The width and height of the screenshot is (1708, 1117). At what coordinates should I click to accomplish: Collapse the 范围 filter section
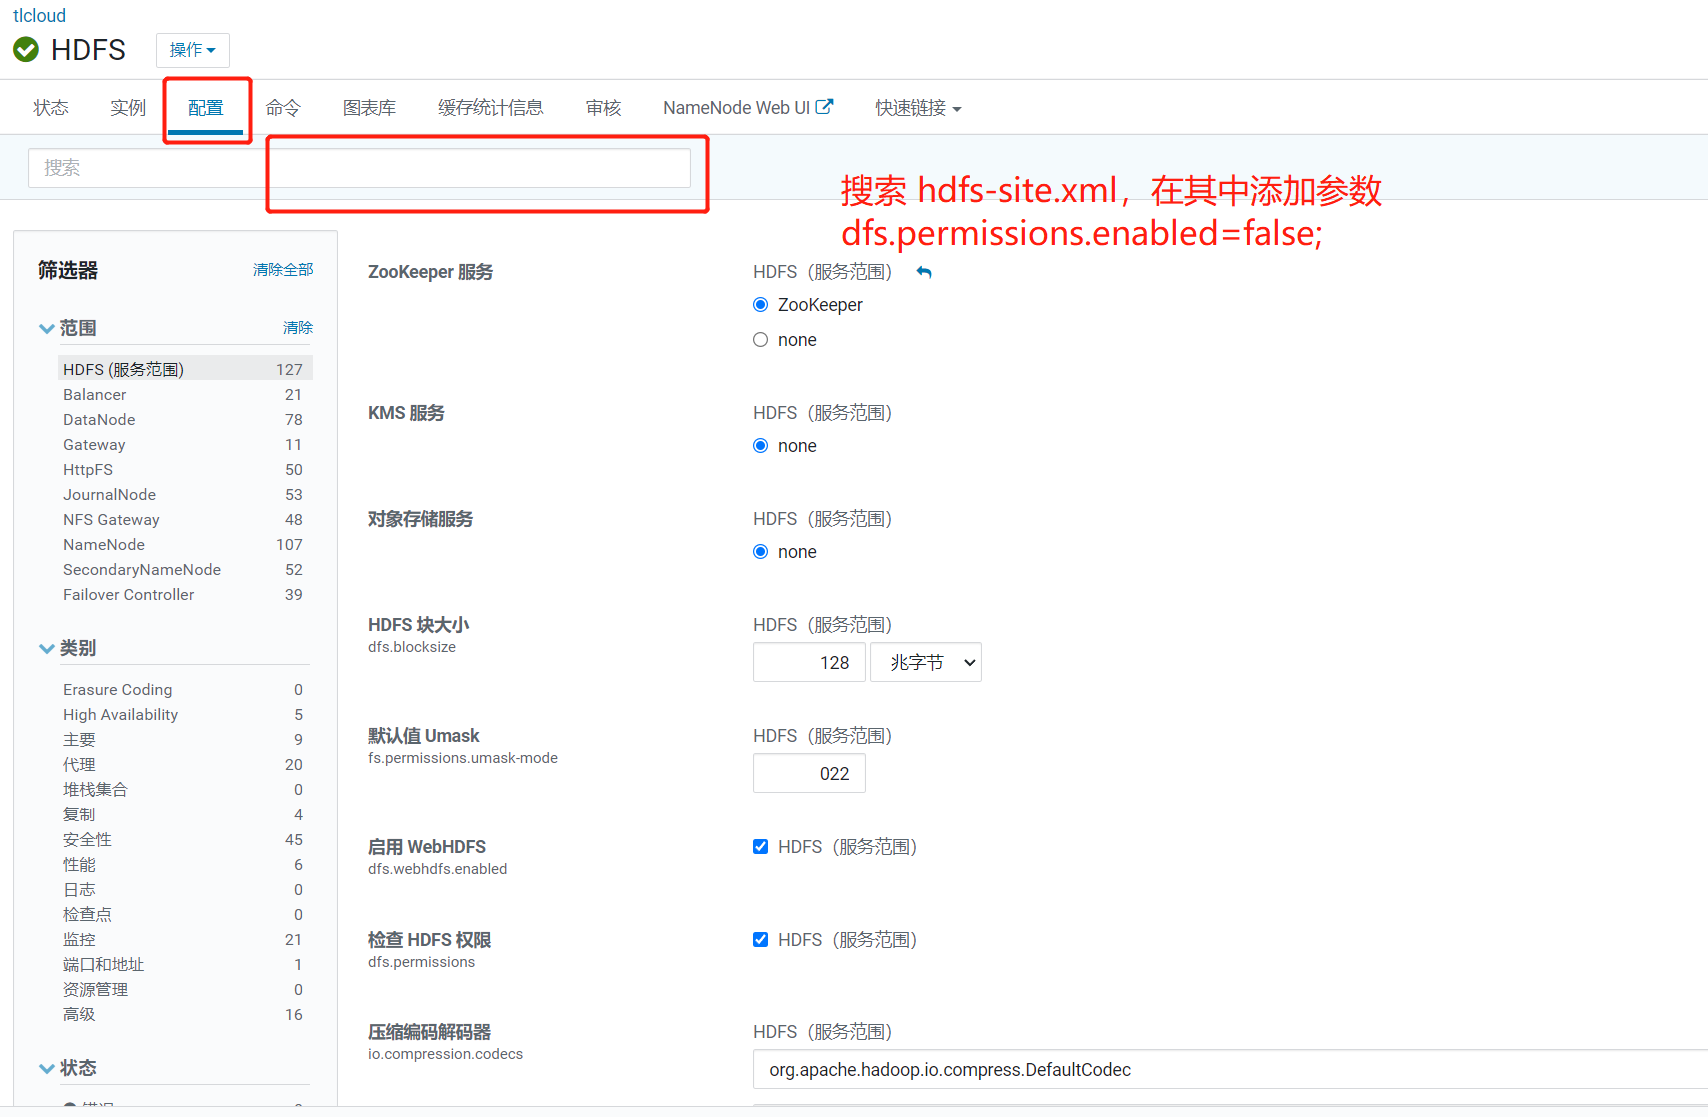tap(47, 327)
